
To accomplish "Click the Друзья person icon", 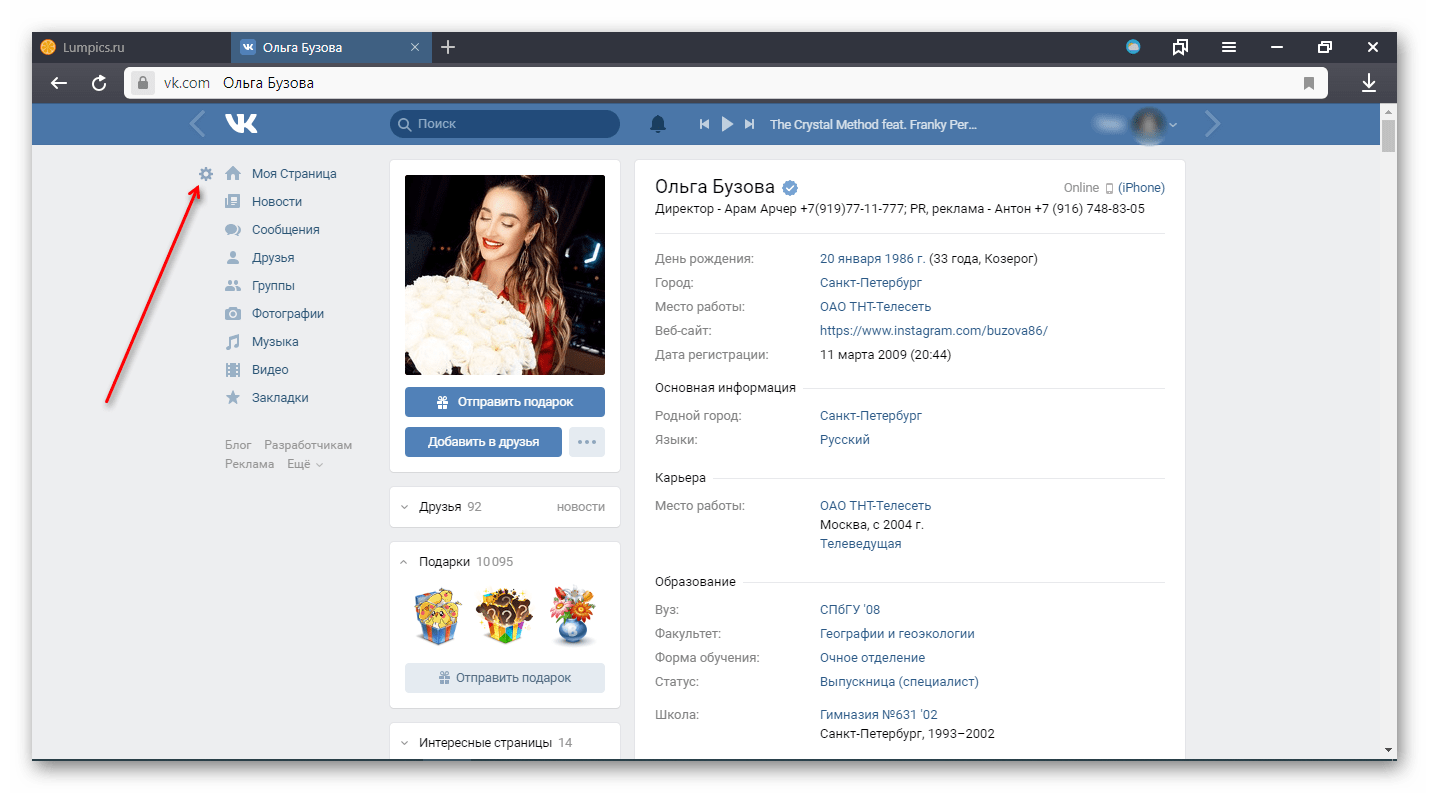I will tap(233, 257).
